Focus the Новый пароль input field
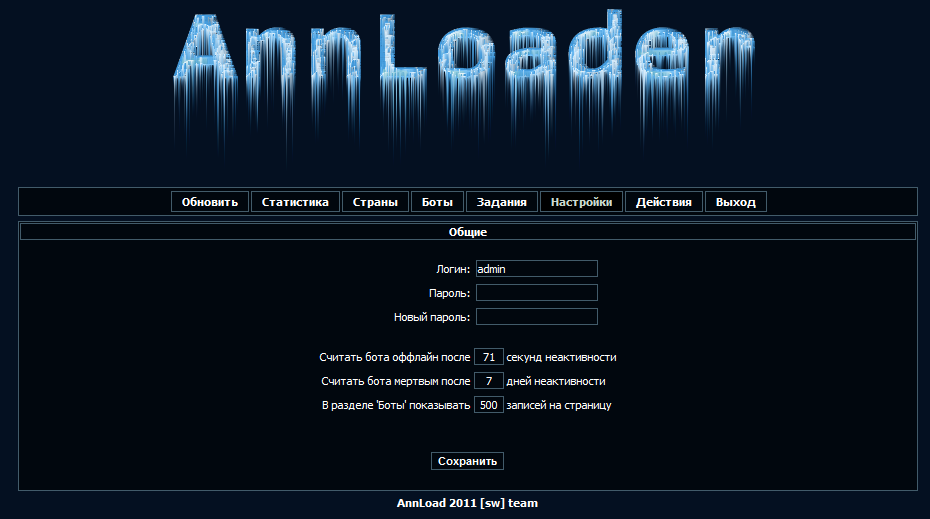 pyautogui.click(x=537, y=317)
